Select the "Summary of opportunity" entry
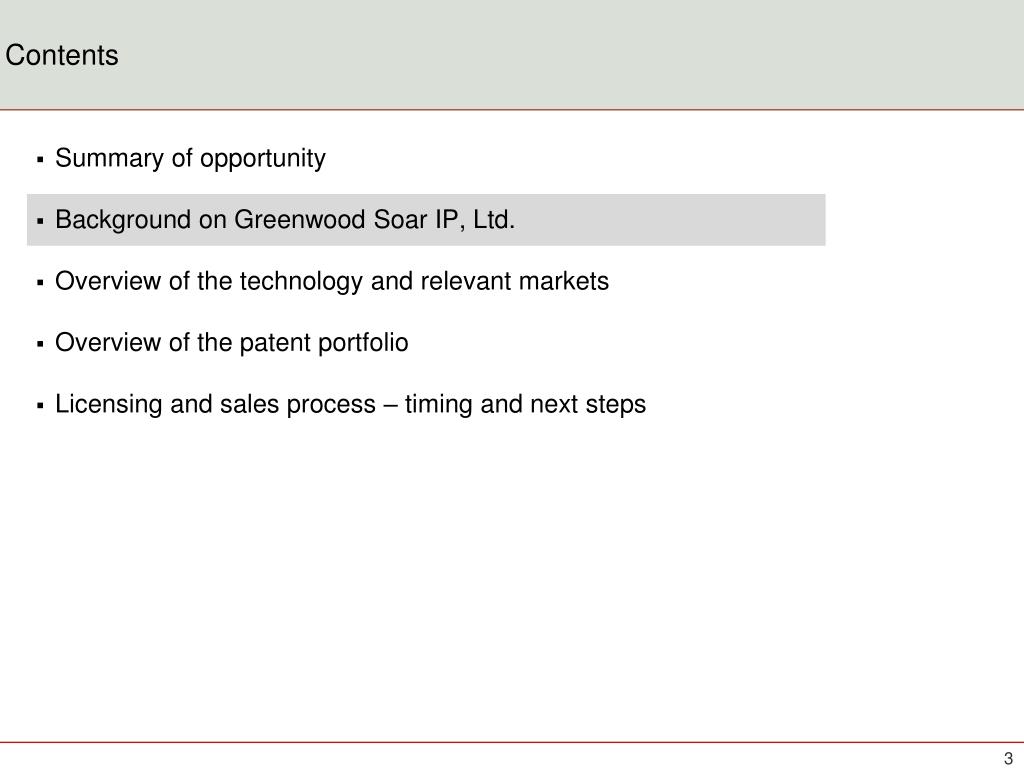This screenshot has width=1024, height=768. tap(190, 159)
